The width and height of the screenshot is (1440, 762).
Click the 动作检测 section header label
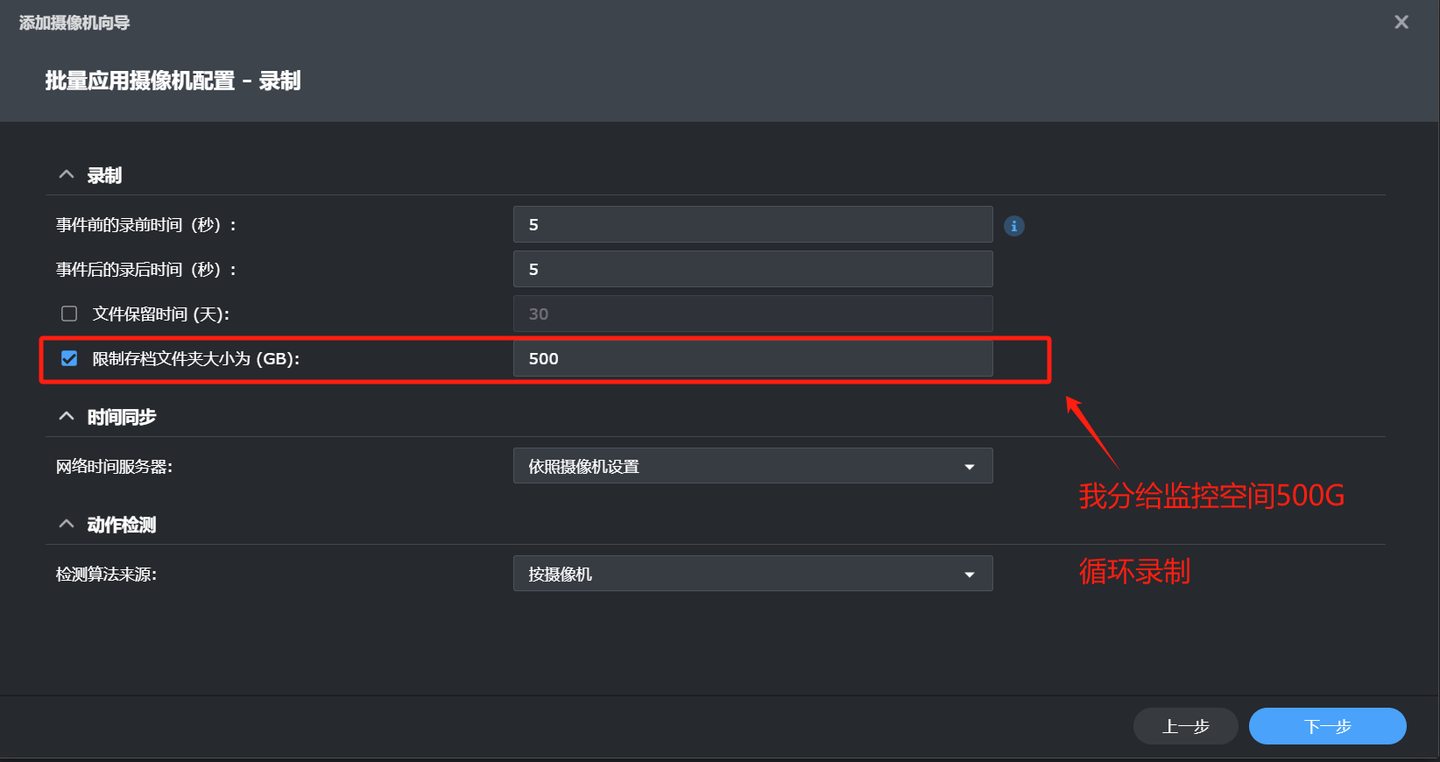coord(121,525)
